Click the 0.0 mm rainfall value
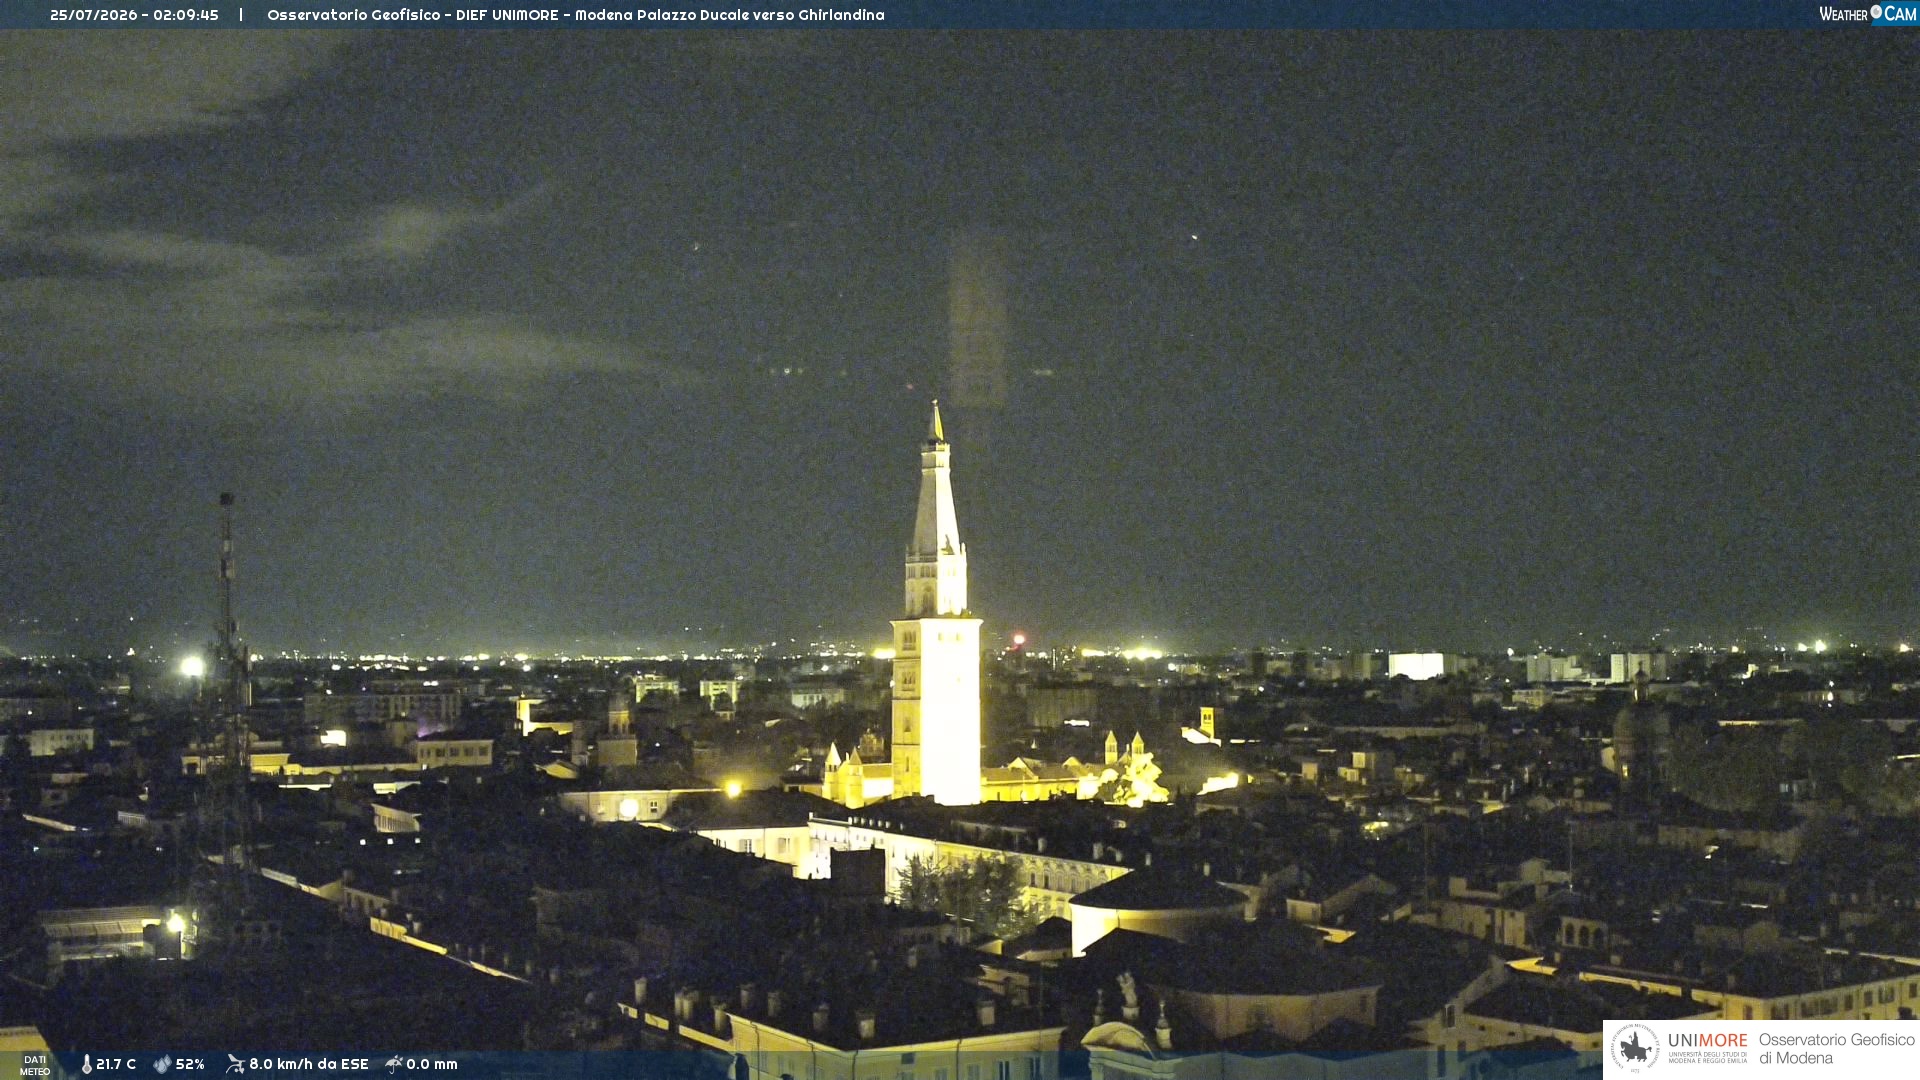The height and width of the screenshot is (1080, 1920). pos(432,1064)
